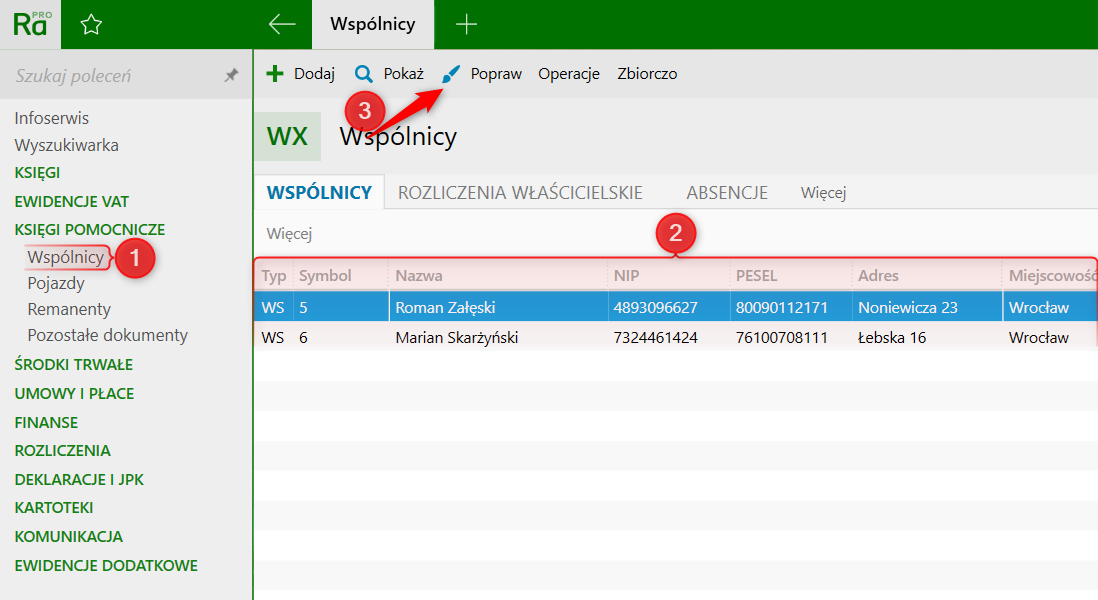Click NIP value 4893096627
This screenshot has width=1098, height=600.
click(x=655, y=307)
